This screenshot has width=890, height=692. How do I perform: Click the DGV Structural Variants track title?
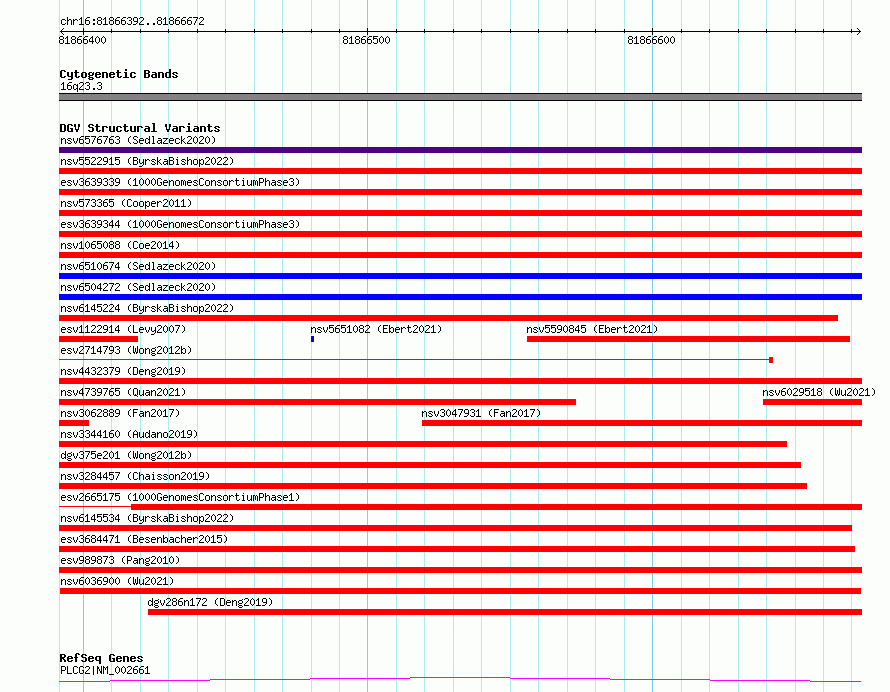coord(140,128)
